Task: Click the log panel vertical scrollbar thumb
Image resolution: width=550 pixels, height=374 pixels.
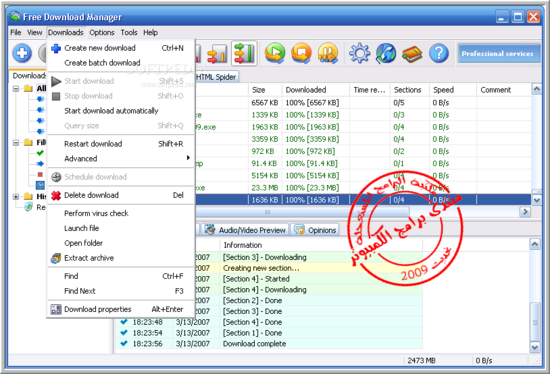Action: (x=535, y=322)
